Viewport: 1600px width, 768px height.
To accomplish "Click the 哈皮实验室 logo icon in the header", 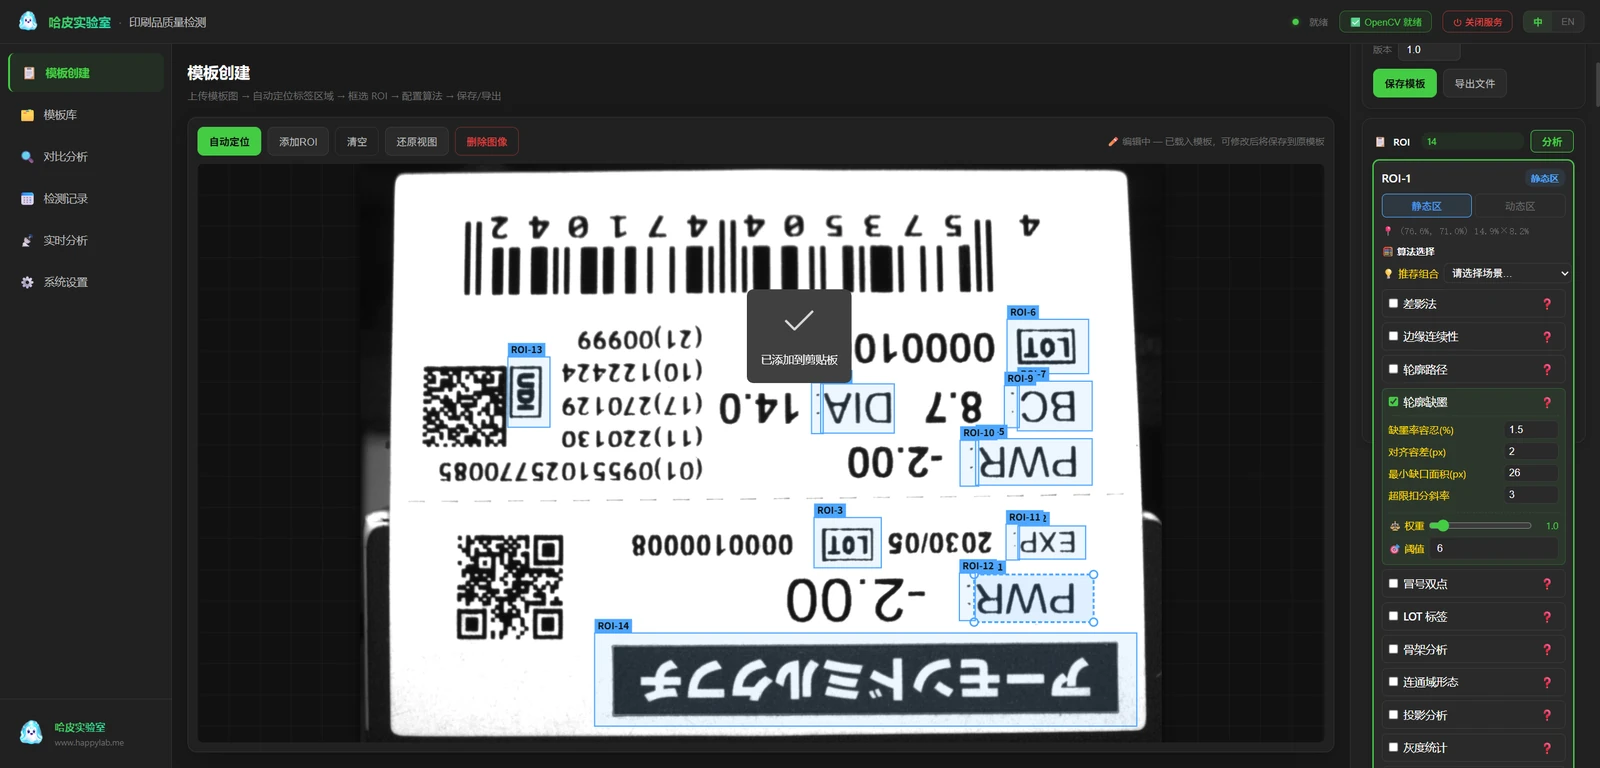I will (28, 21).
